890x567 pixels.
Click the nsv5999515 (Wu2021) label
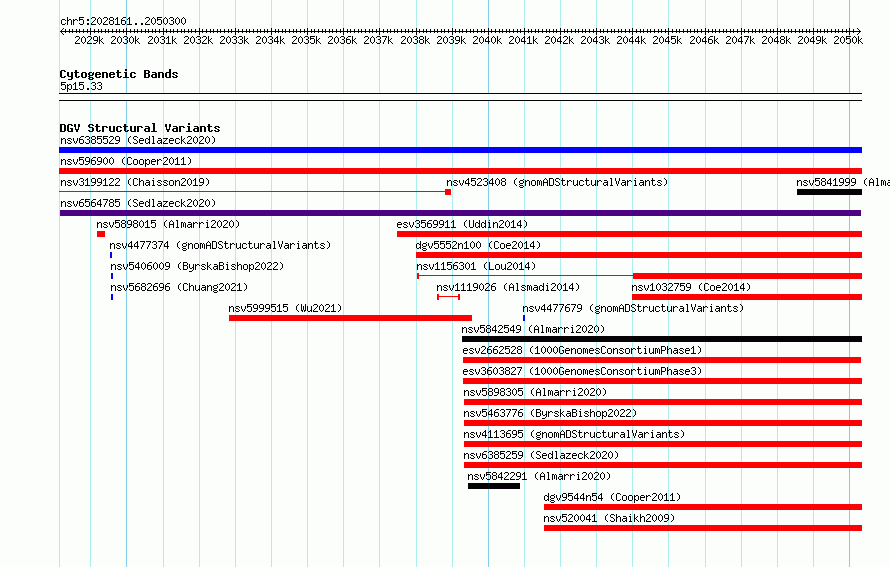[286, 308]
